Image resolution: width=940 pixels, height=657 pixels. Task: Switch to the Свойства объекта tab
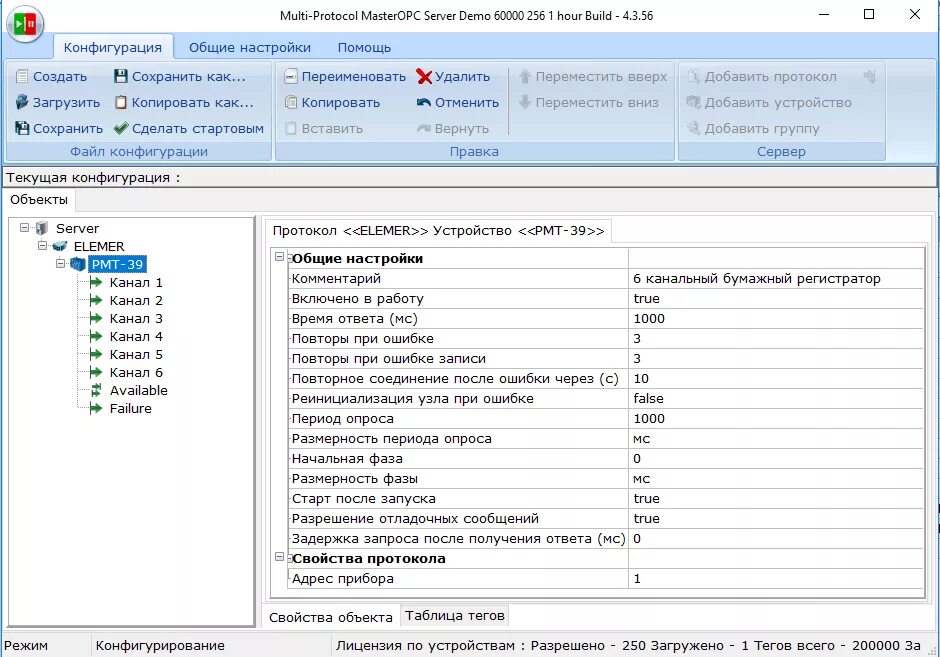(x=330, y=617)
